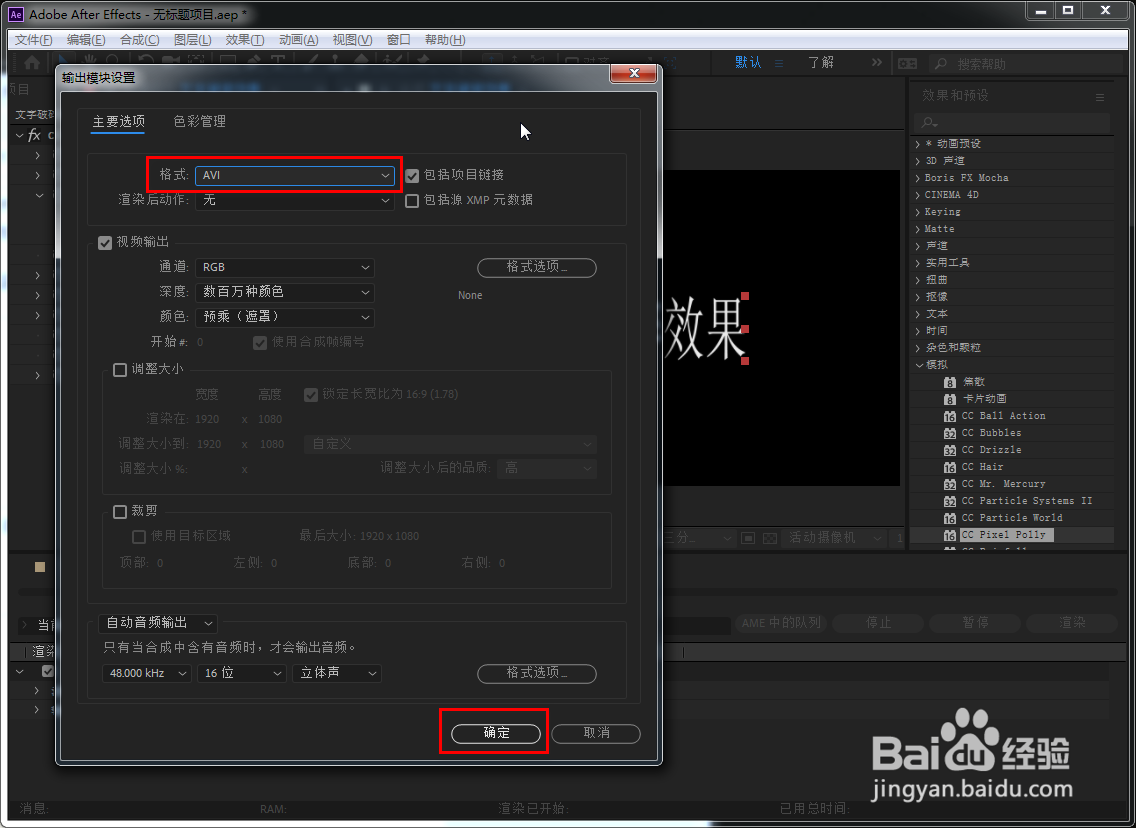
Task: Switch to the 色彩管理 tab
Action: 198,121
